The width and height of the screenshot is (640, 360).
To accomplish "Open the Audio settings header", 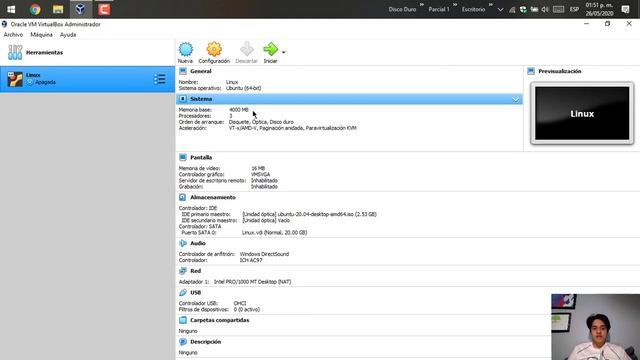I will pos(198,243).
